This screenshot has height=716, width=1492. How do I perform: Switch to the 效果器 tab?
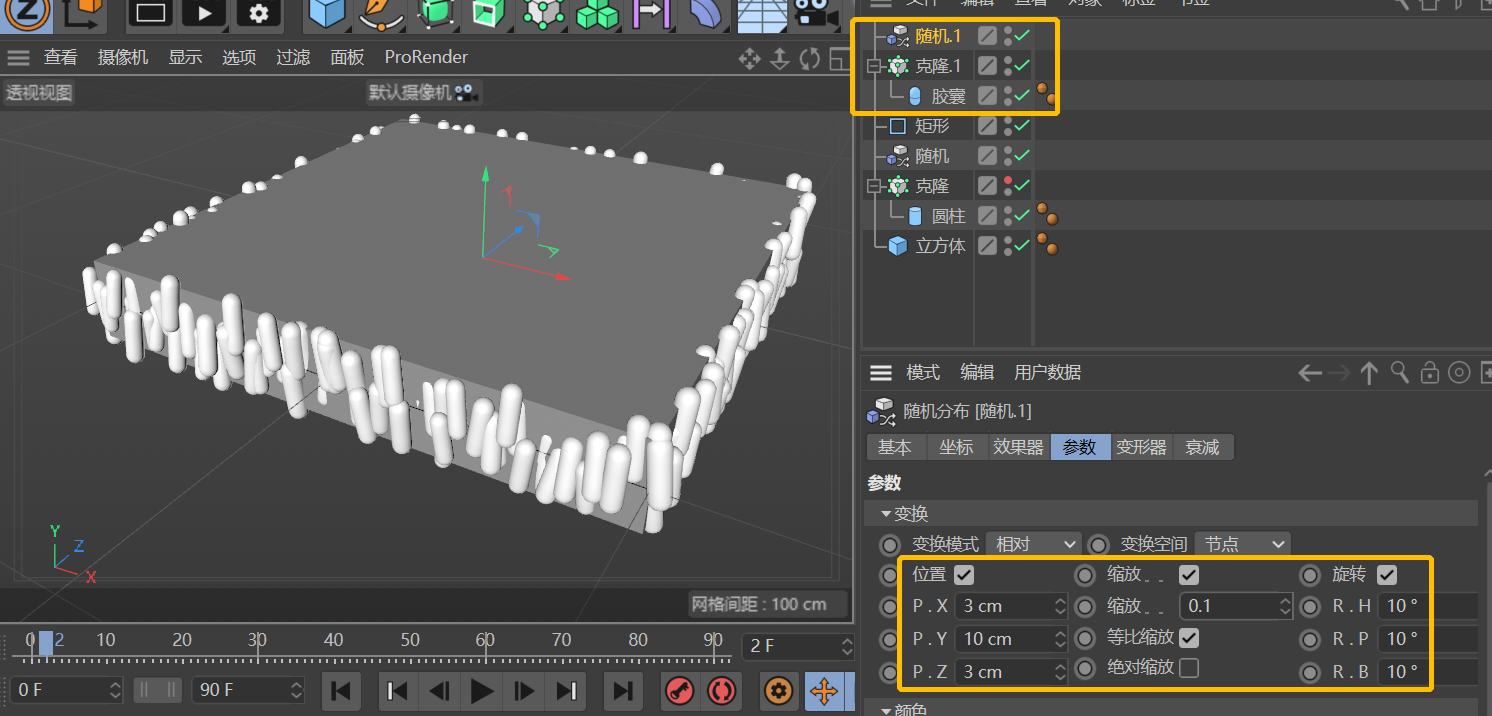pyautogui.click(x=1018, y=447)
